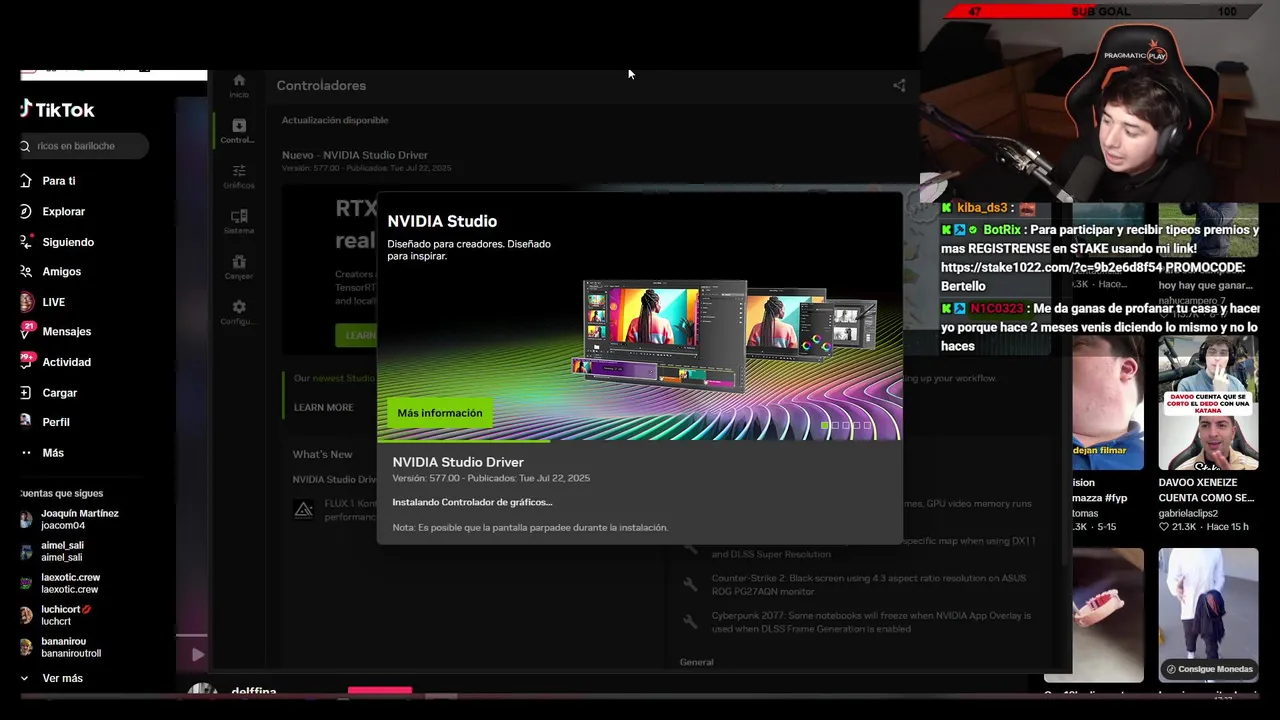This screenshot has height=720, width=1280.
Task: Focus the TikTok search field
Action: (84, 146)
